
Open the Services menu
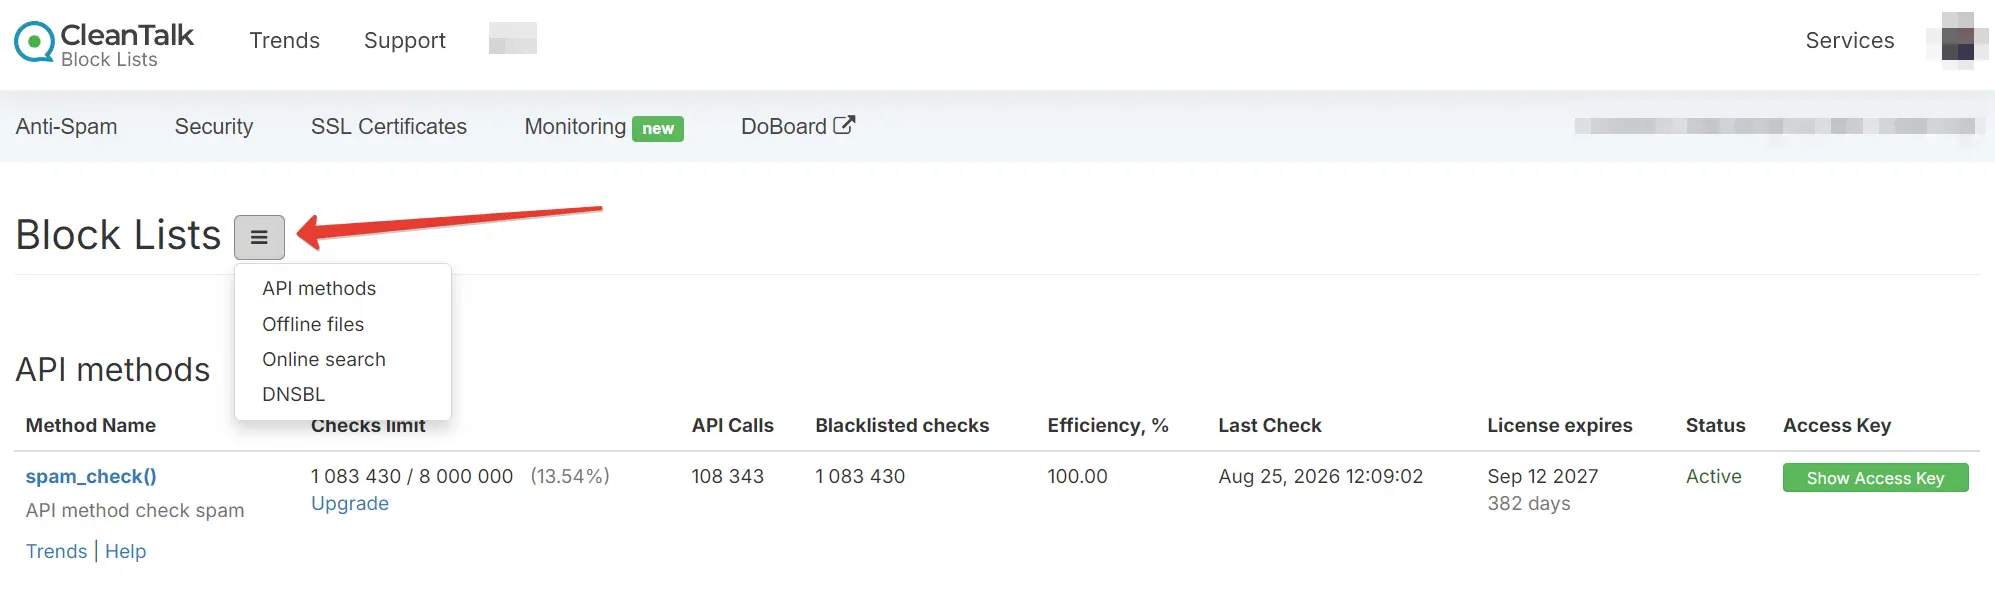1849,40
